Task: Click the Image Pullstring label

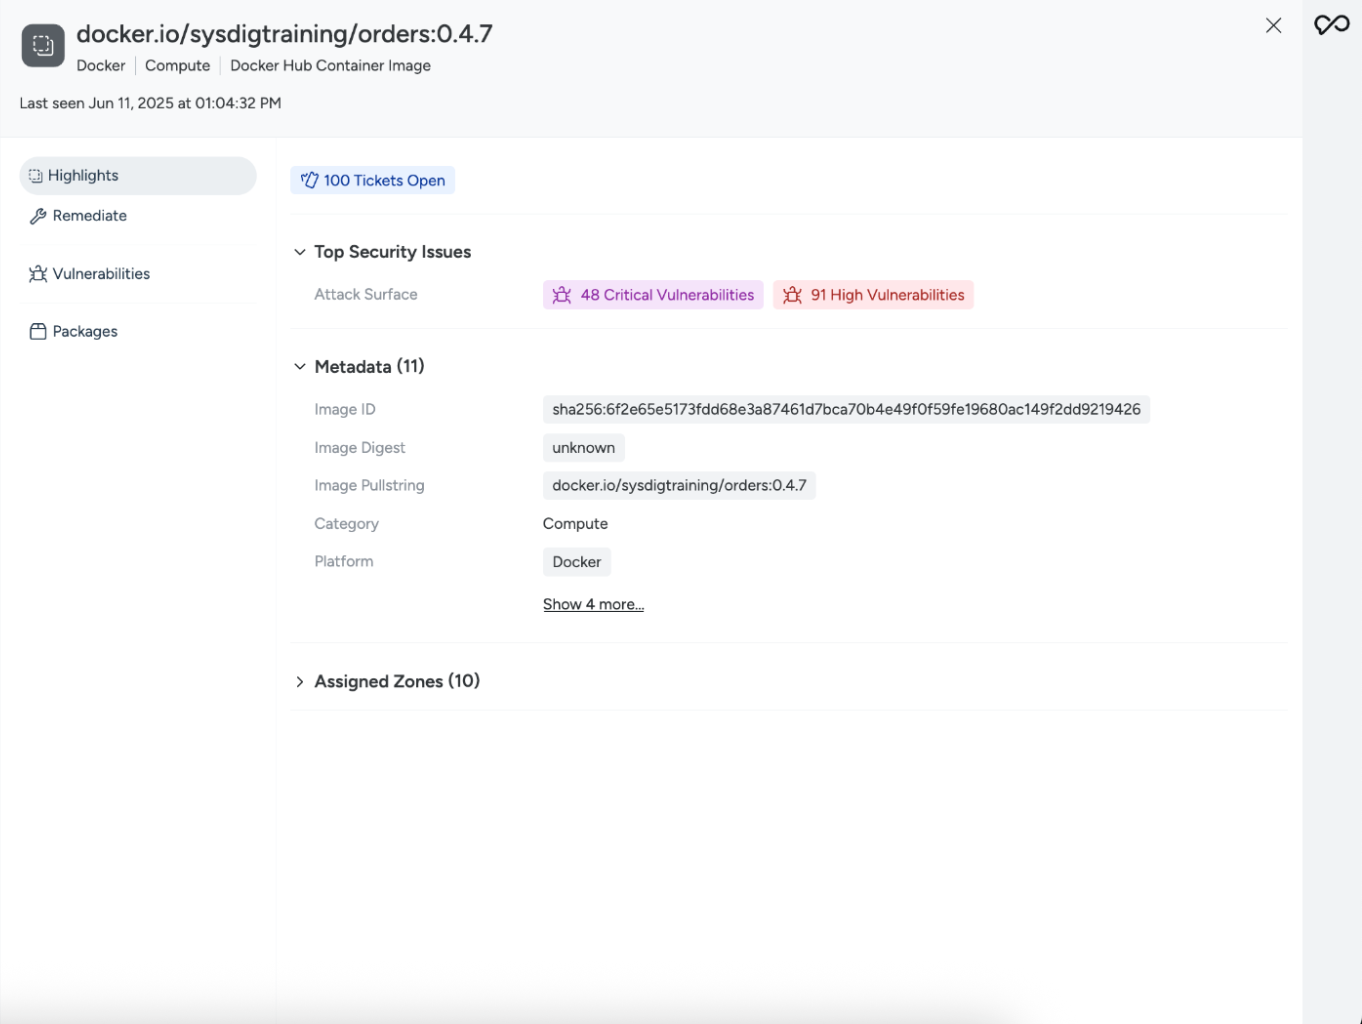Action: tap(369, 486)
